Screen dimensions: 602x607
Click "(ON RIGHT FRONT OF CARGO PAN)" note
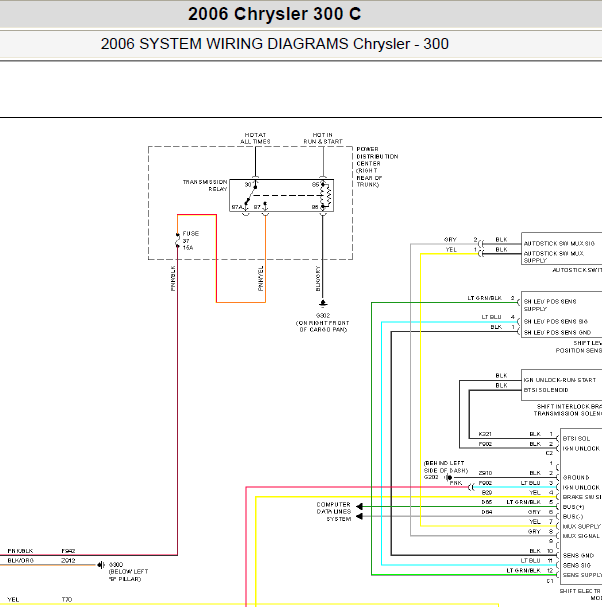(x=323, y=326)
